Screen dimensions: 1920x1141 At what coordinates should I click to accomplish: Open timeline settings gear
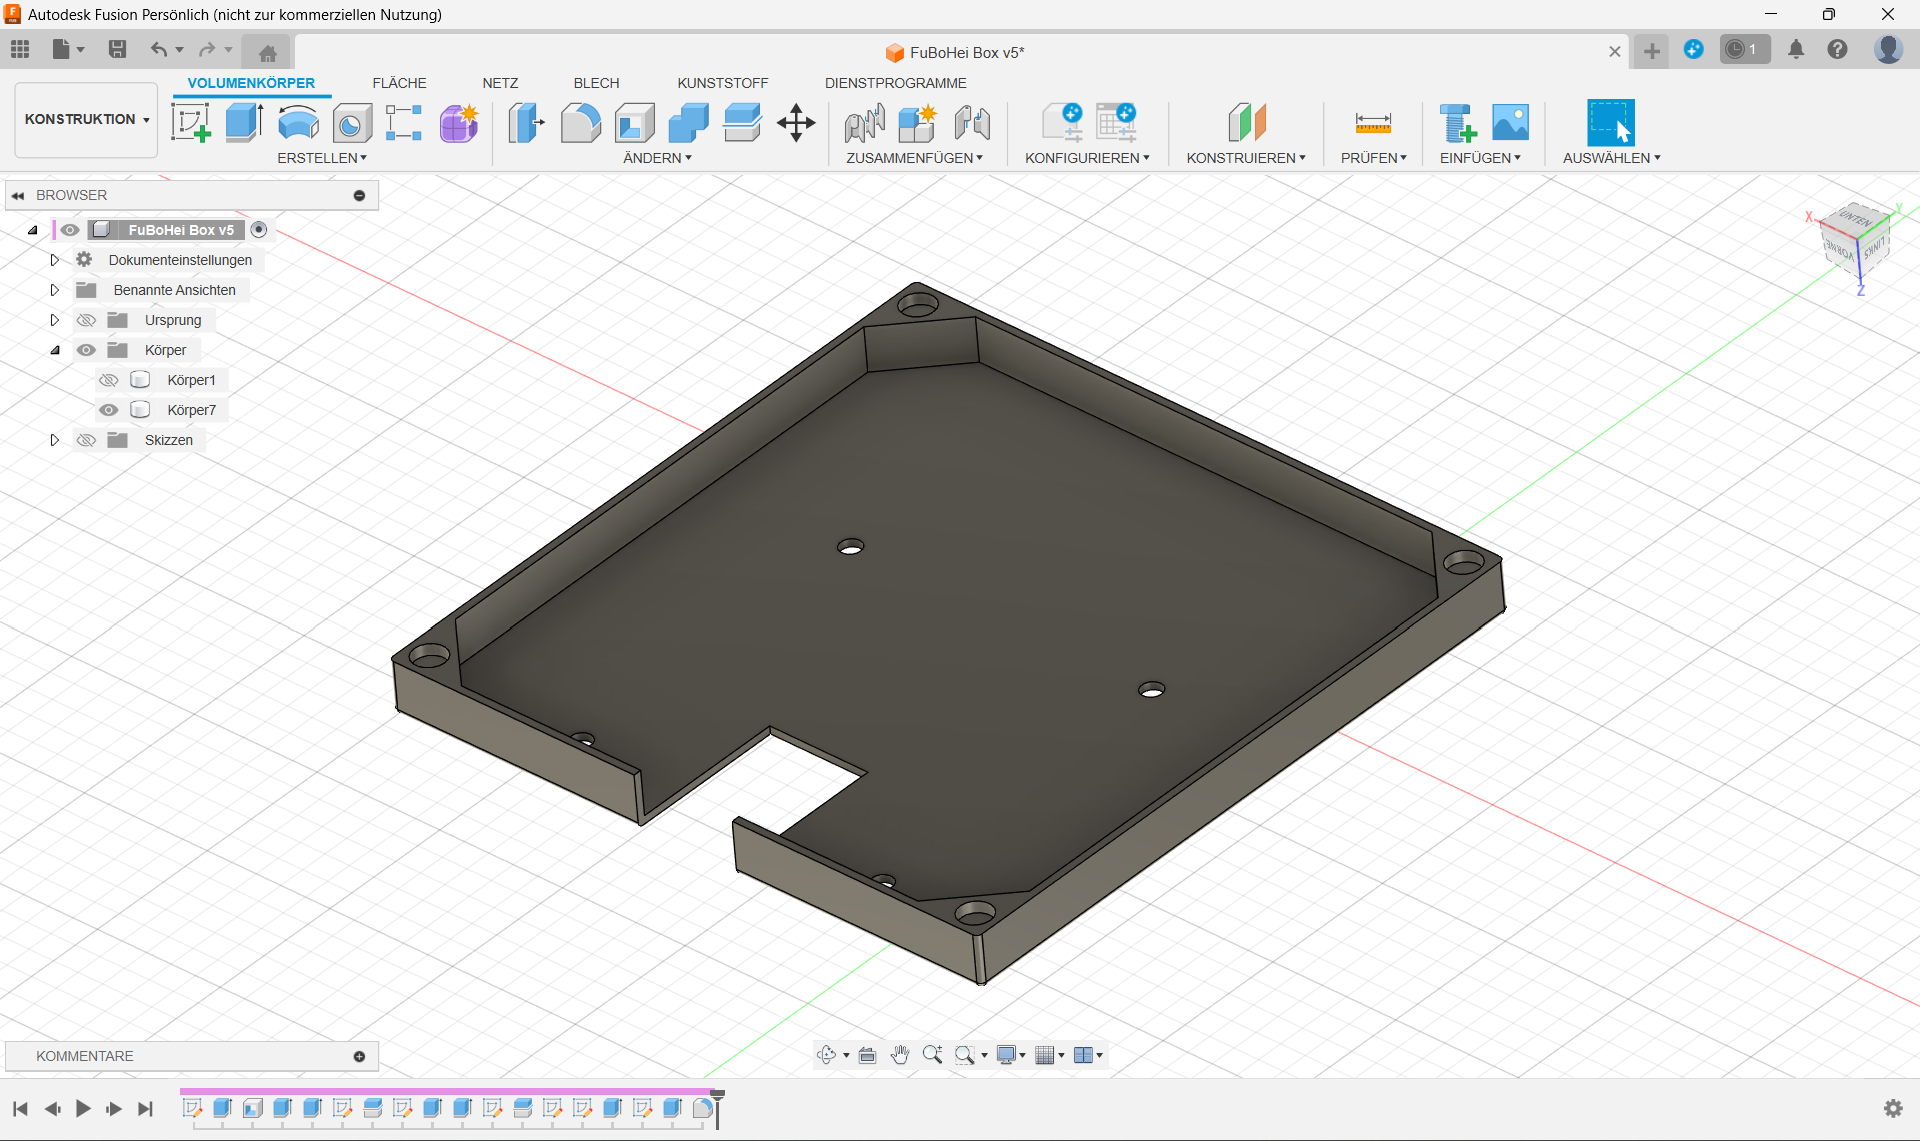tap(1893, 1108)
